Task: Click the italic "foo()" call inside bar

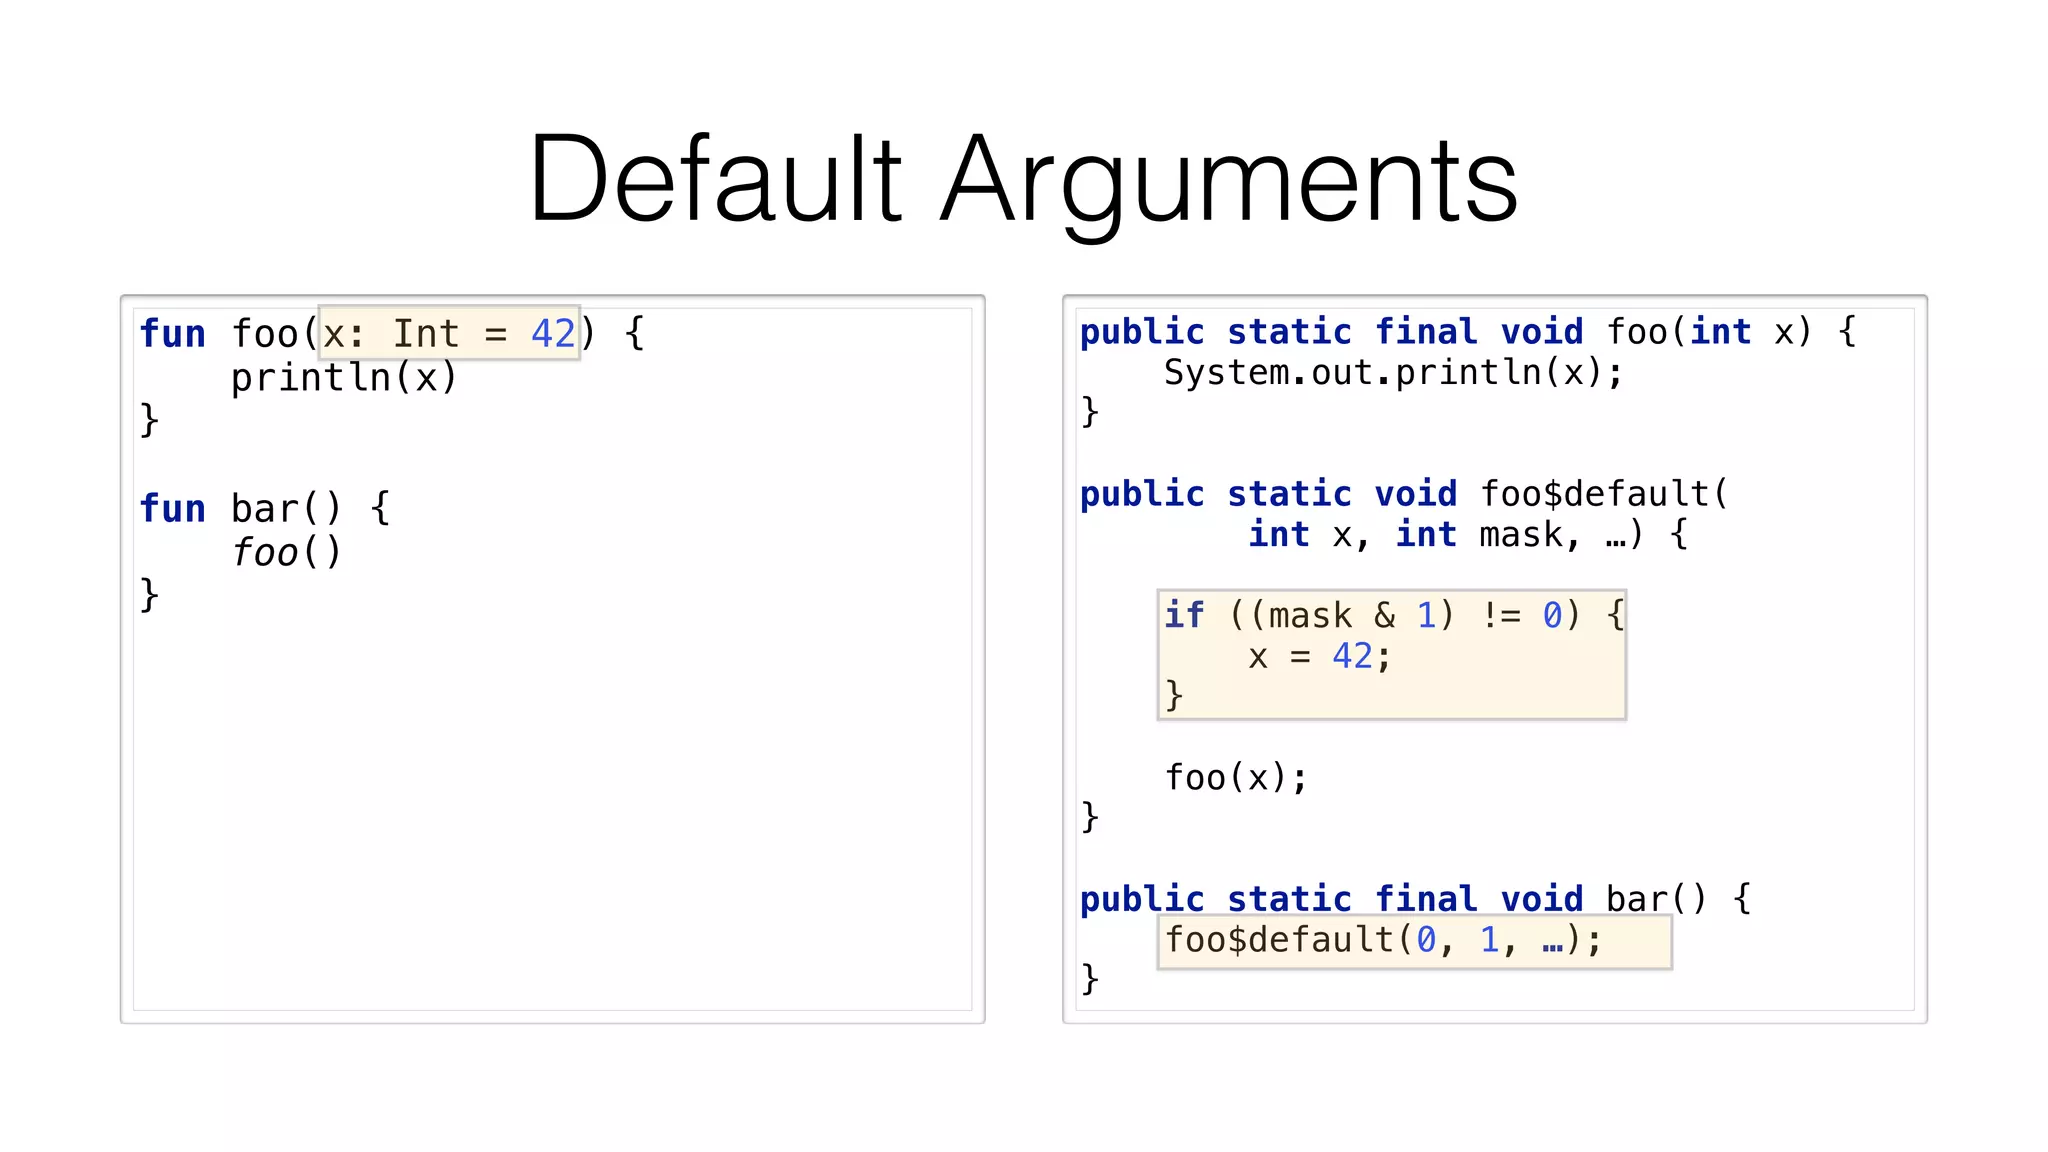Action: click(286, 551)
